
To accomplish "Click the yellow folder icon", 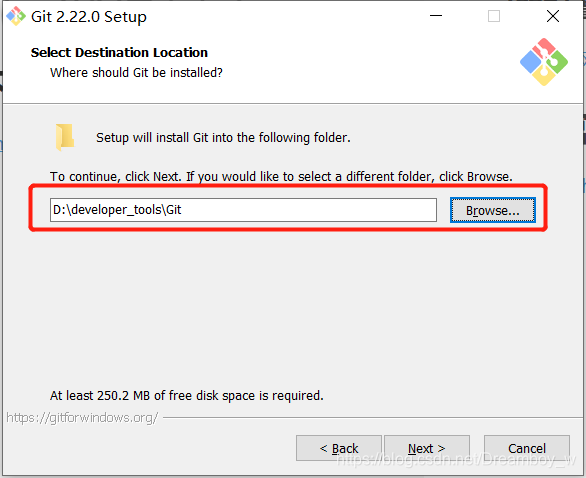I will [x=65, y=137].
